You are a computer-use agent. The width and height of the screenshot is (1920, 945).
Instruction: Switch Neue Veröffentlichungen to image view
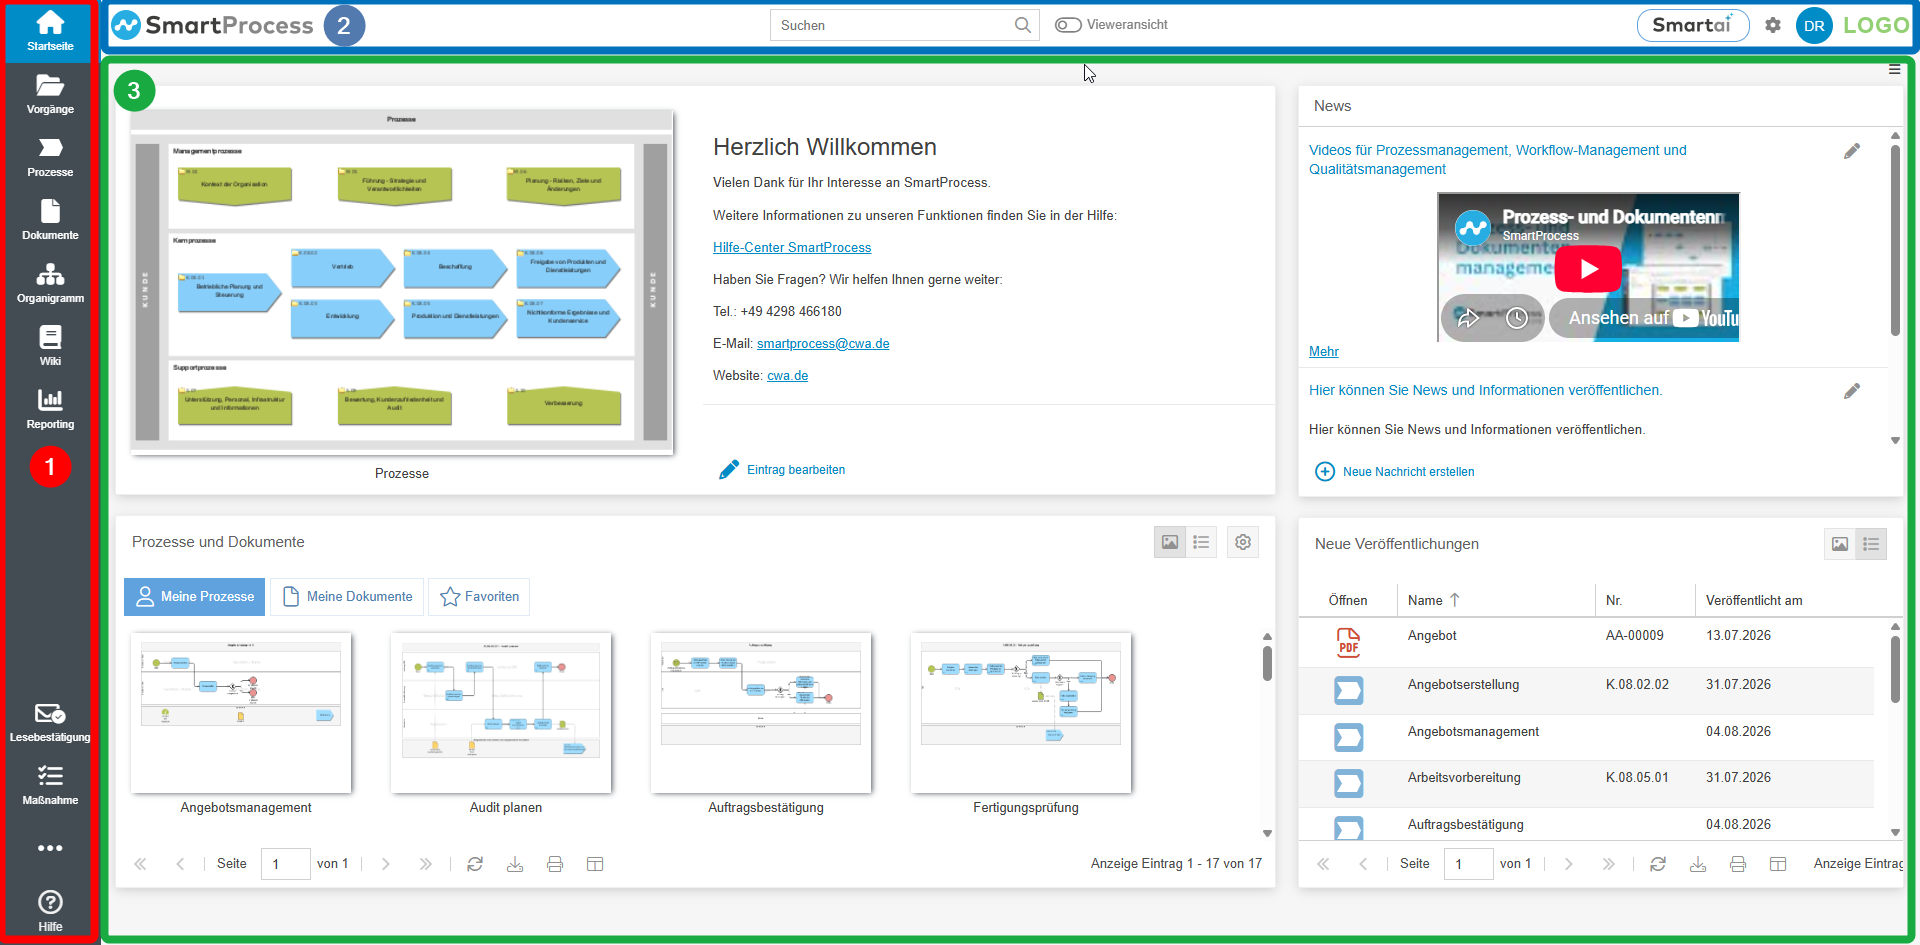[x=1840, y=544]
